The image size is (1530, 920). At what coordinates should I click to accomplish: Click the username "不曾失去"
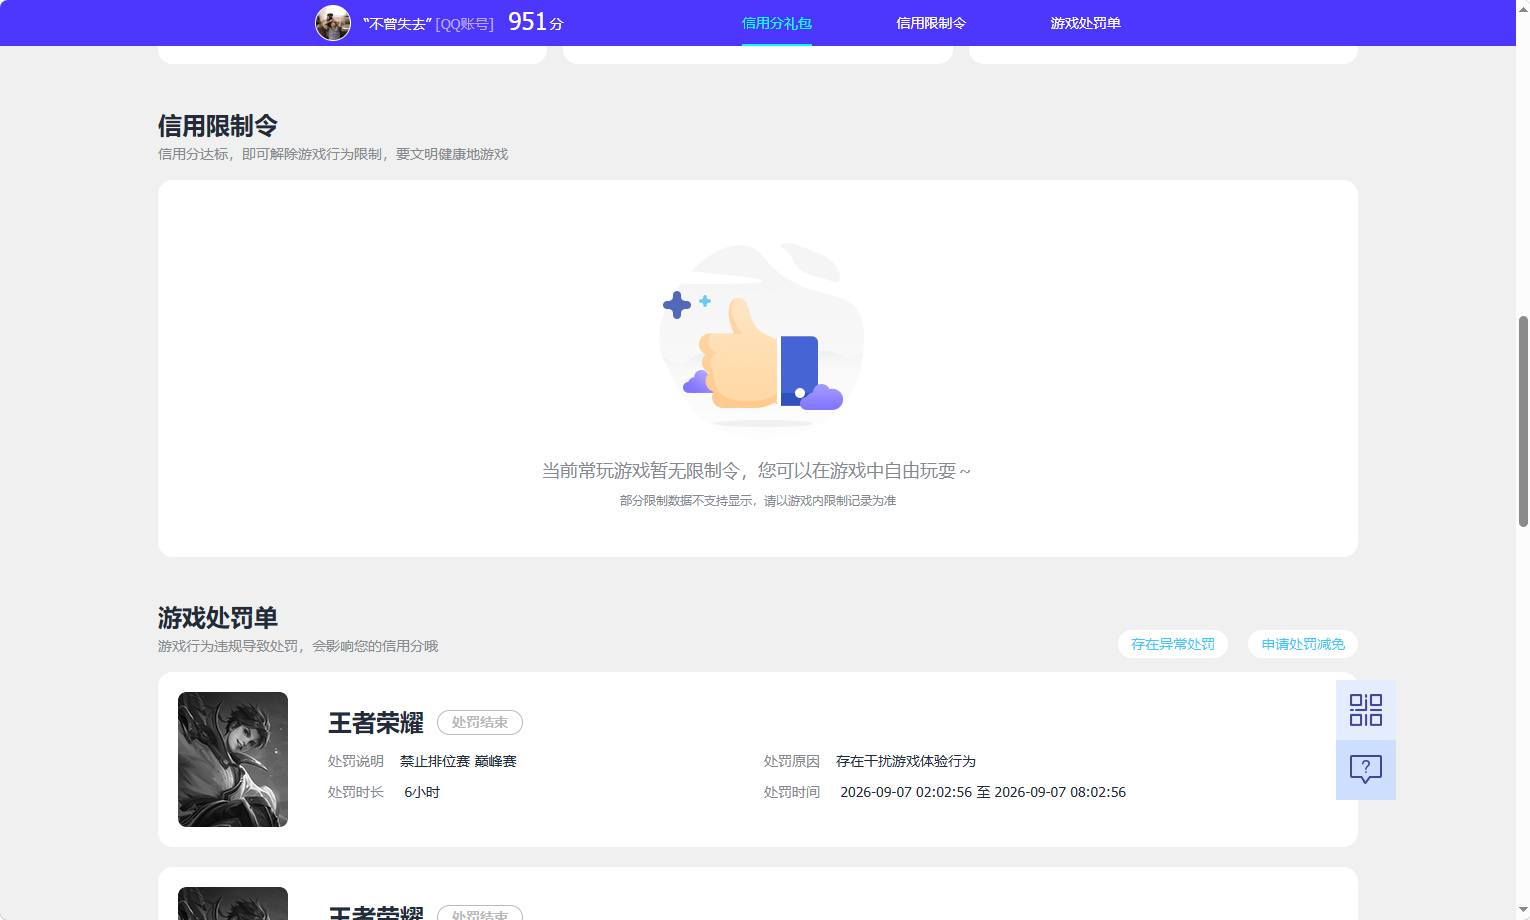[x=397, y=23]
